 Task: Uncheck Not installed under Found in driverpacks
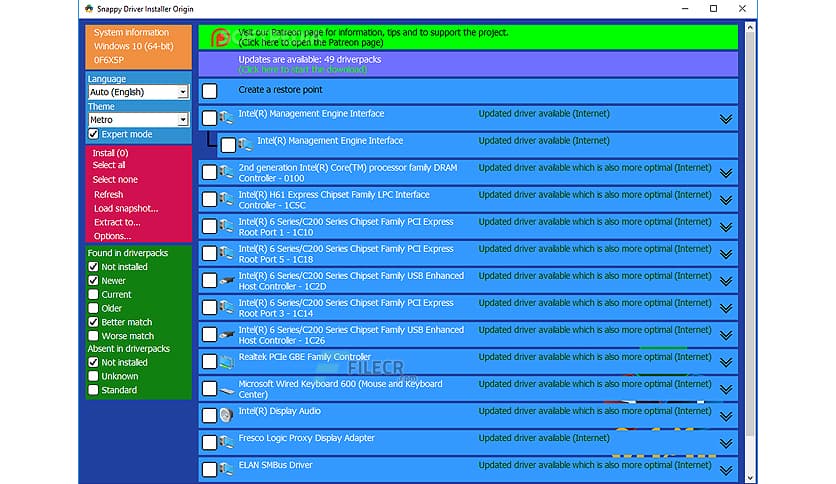93,267
